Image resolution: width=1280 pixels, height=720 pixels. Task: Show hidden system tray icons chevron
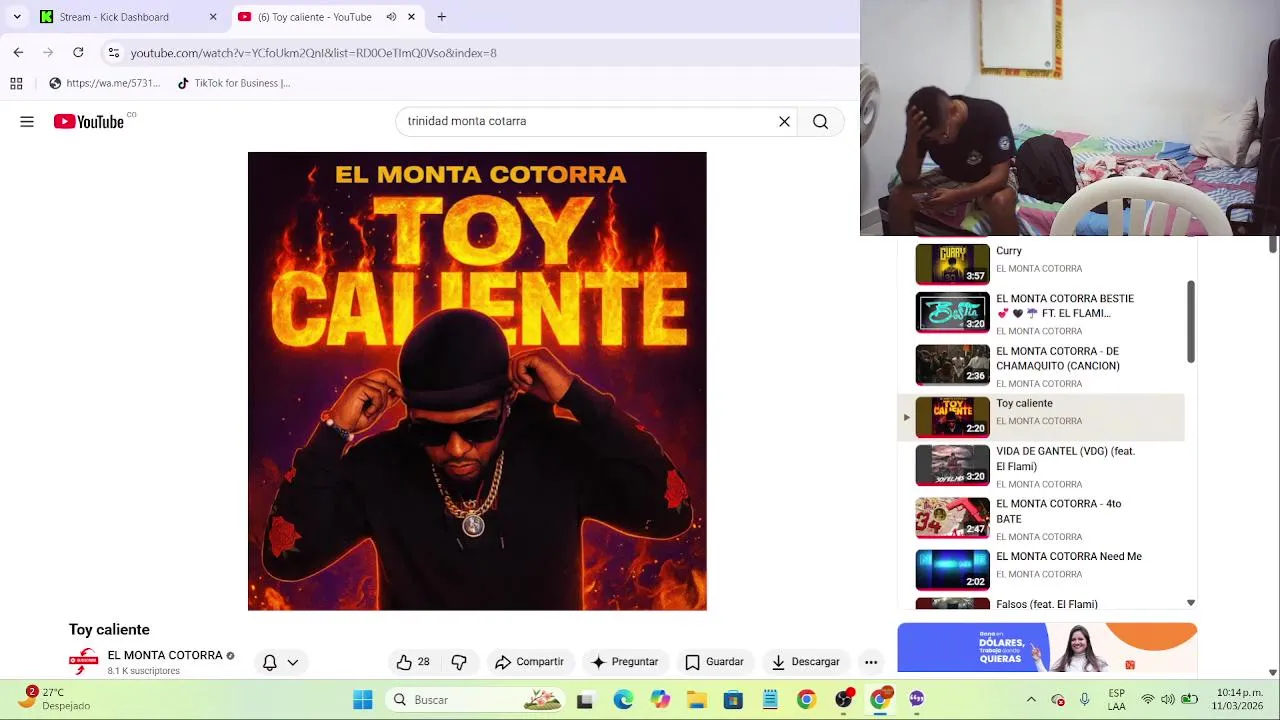(1031, 699)
